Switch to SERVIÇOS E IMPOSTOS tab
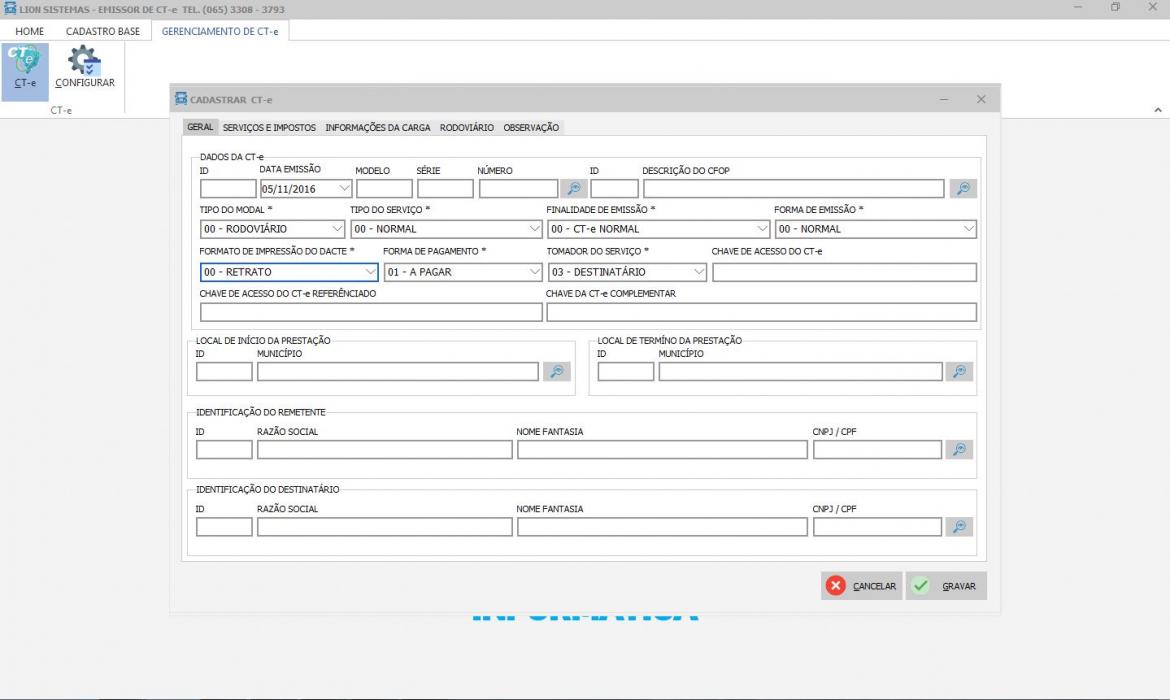Image resolution: width=1170 pixels, height=700 pixels. (269, 128)
